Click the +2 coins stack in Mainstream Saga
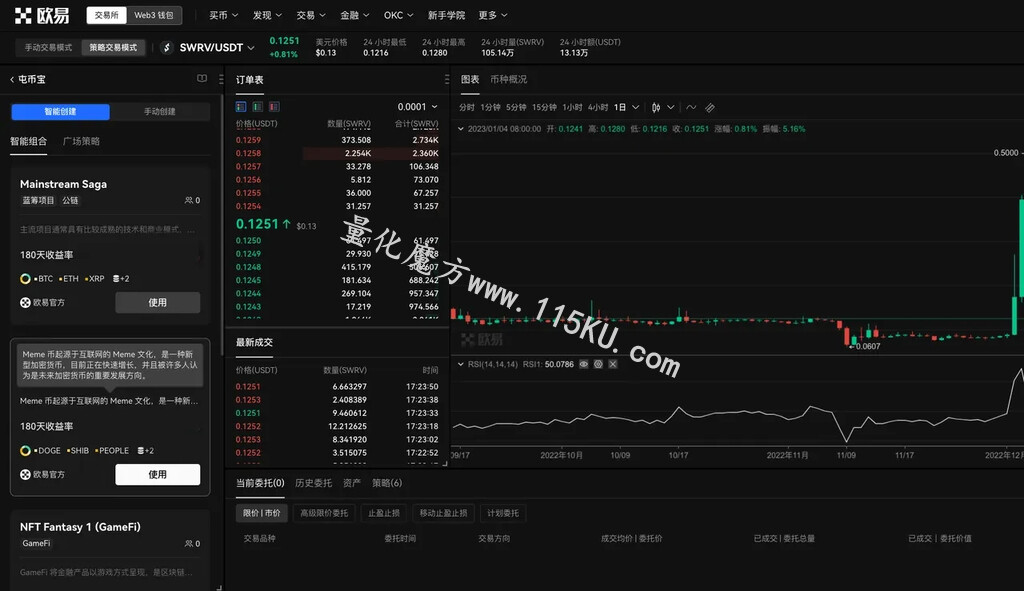The image size is (1024, 591). point(121,279)
